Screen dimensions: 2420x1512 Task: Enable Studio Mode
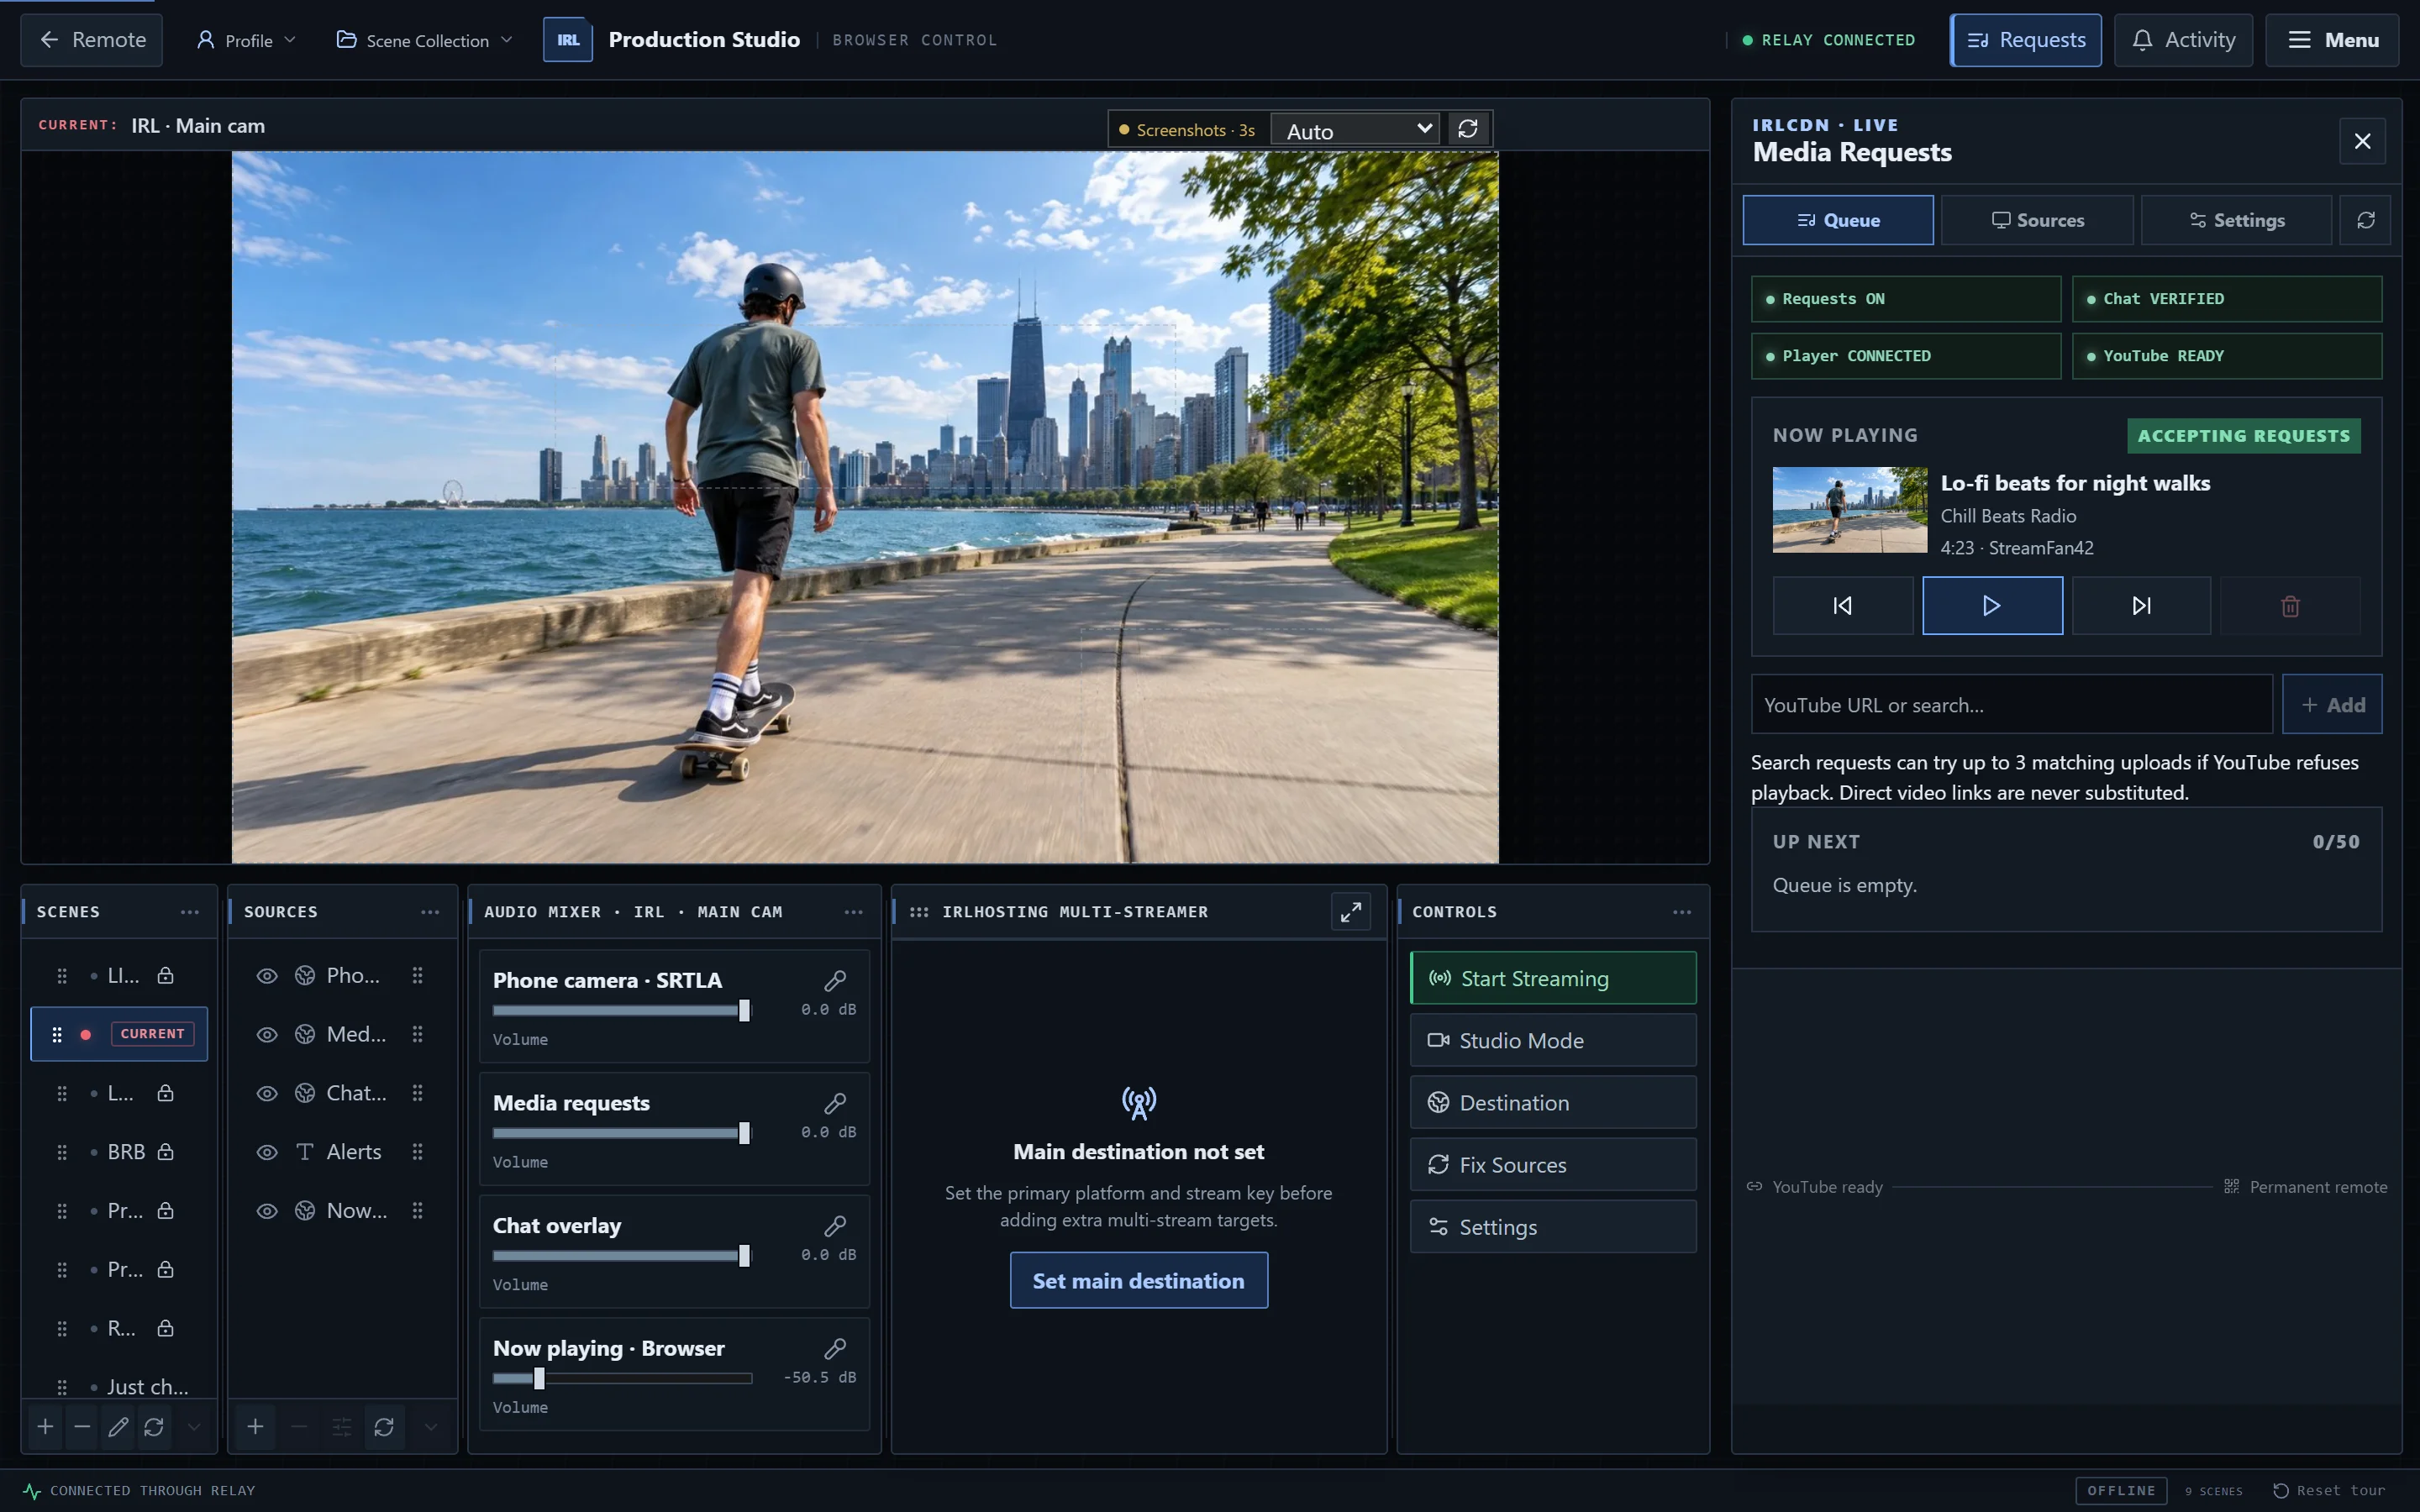click(x=1553, y=1040)
